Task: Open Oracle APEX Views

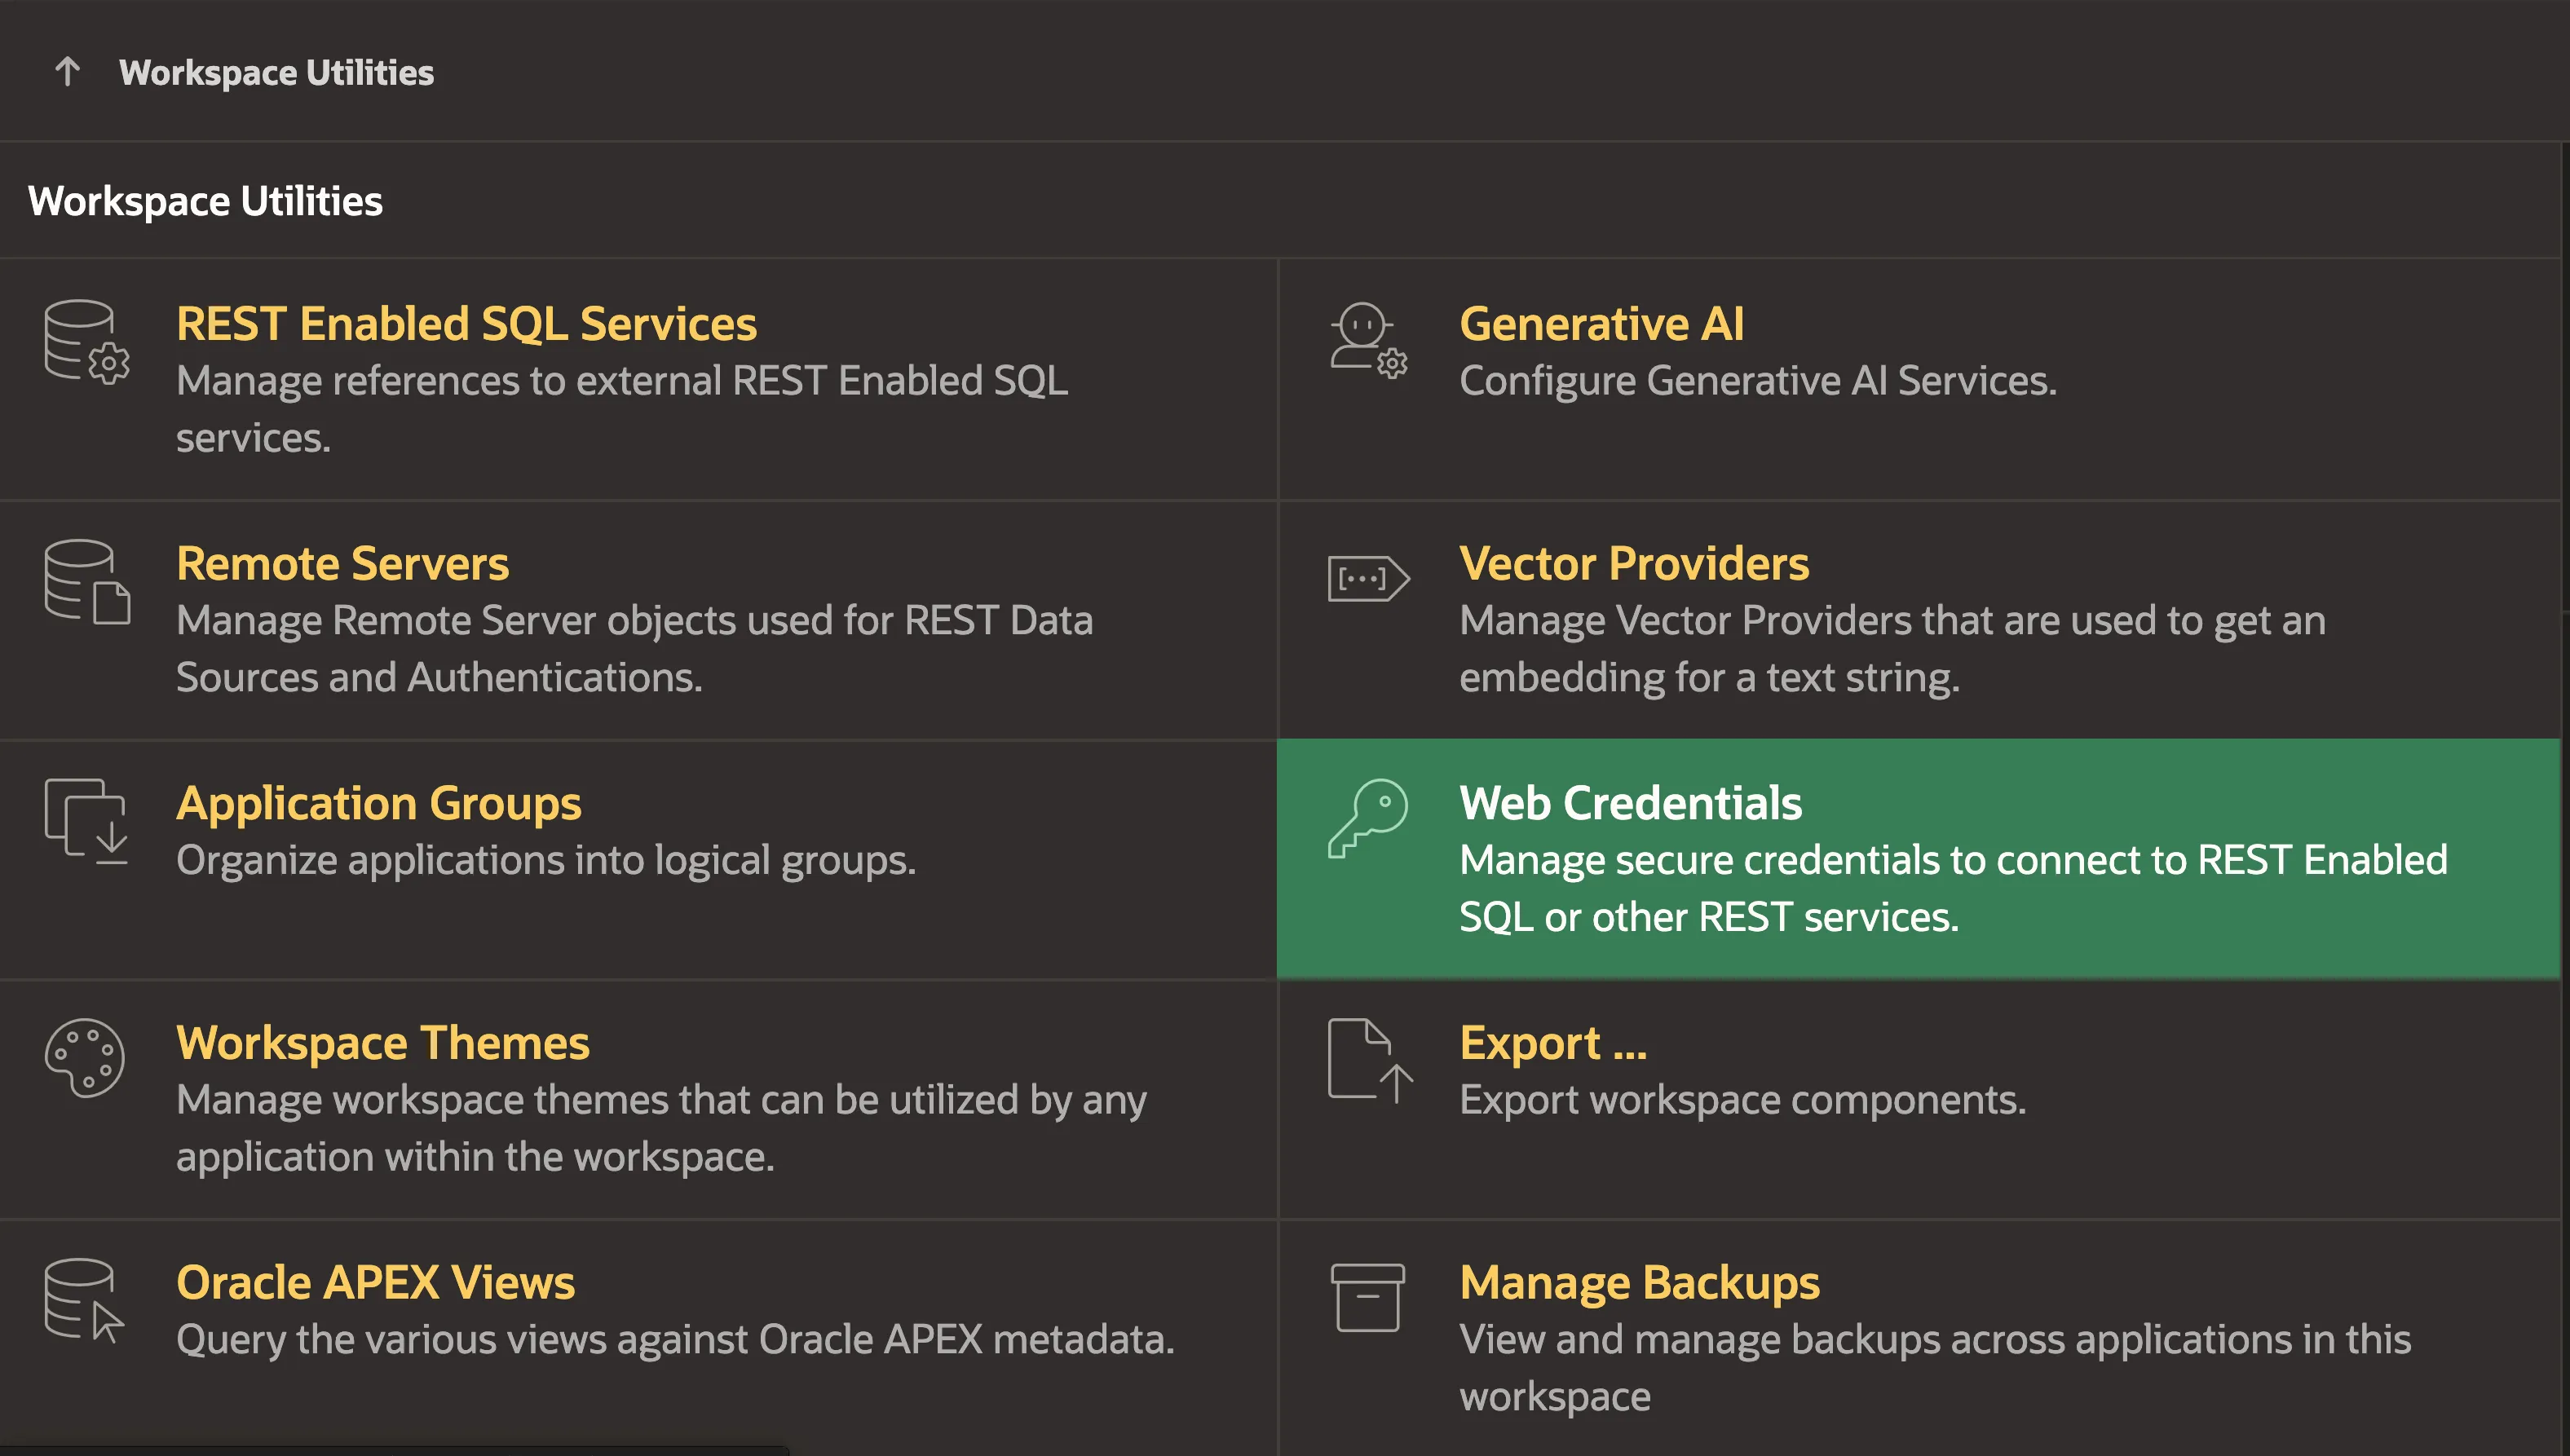Action: click(x=375, y=1282)
